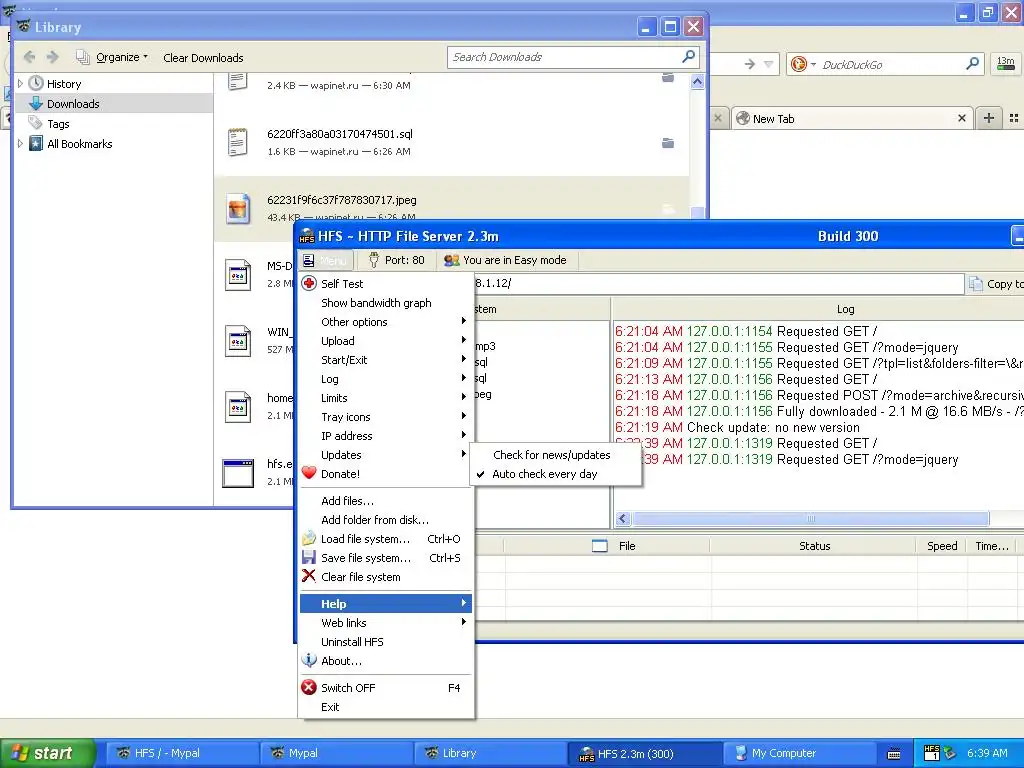Click the Load file system folder icon
Viewport: 1024px width, 768px height.
pos(309,539)
